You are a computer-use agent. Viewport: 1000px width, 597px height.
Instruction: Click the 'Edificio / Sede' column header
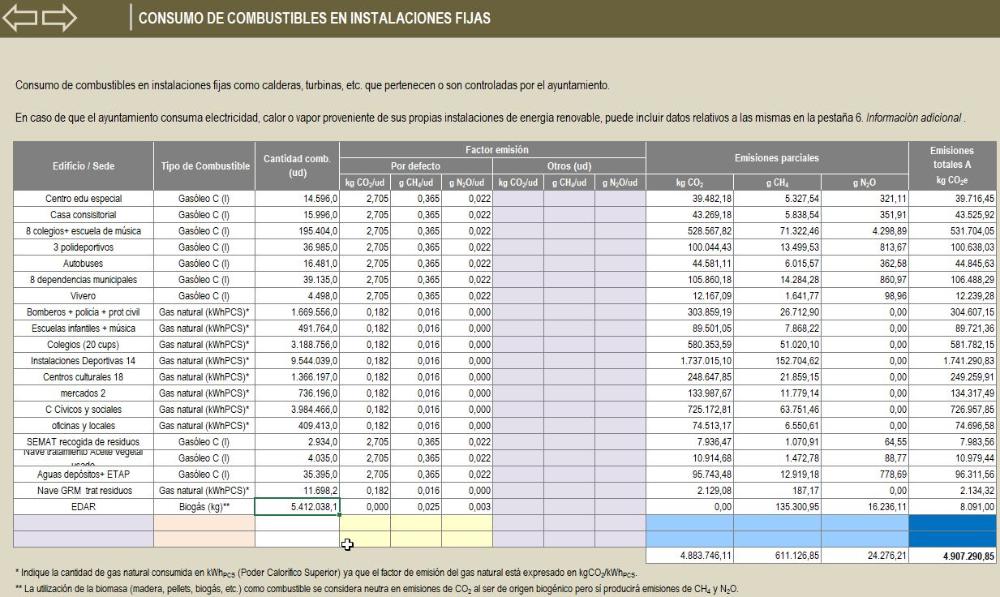83,165
